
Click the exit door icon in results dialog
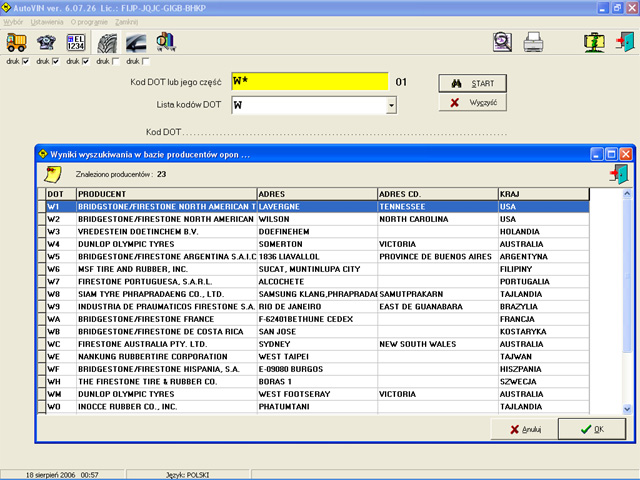pyautogui.click(x=619, y=174)
